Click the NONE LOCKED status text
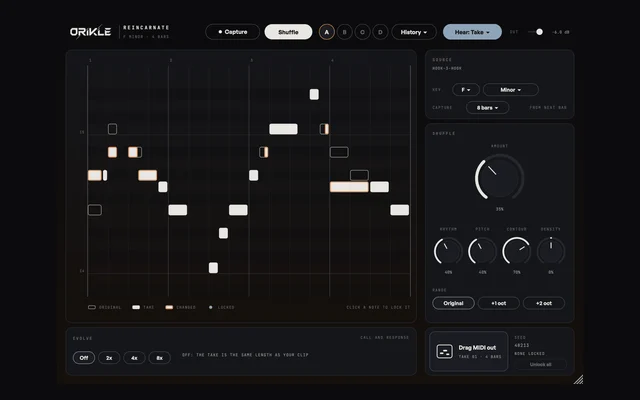Screen dimensions: 640x400 coord(529,353)
